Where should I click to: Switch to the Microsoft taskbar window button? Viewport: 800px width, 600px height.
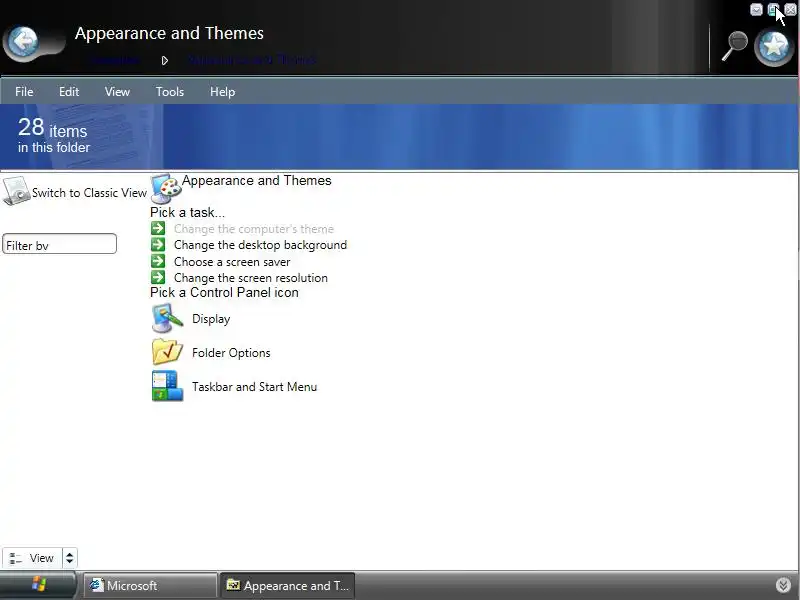click(x=149, y=586)
